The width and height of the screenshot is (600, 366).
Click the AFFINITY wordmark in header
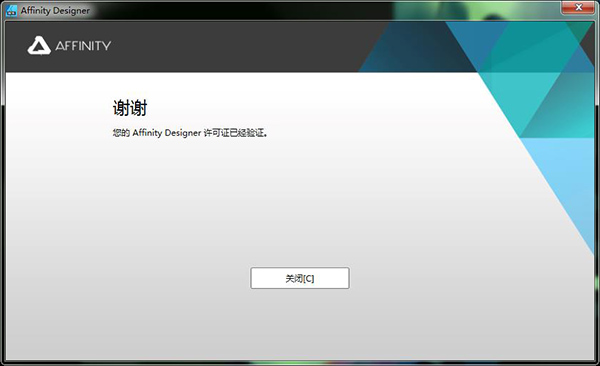(83, 46)
